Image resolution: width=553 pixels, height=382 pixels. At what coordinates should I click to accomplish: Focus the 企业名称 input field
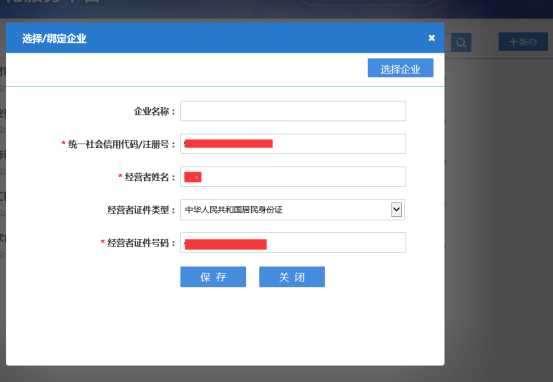293,111
